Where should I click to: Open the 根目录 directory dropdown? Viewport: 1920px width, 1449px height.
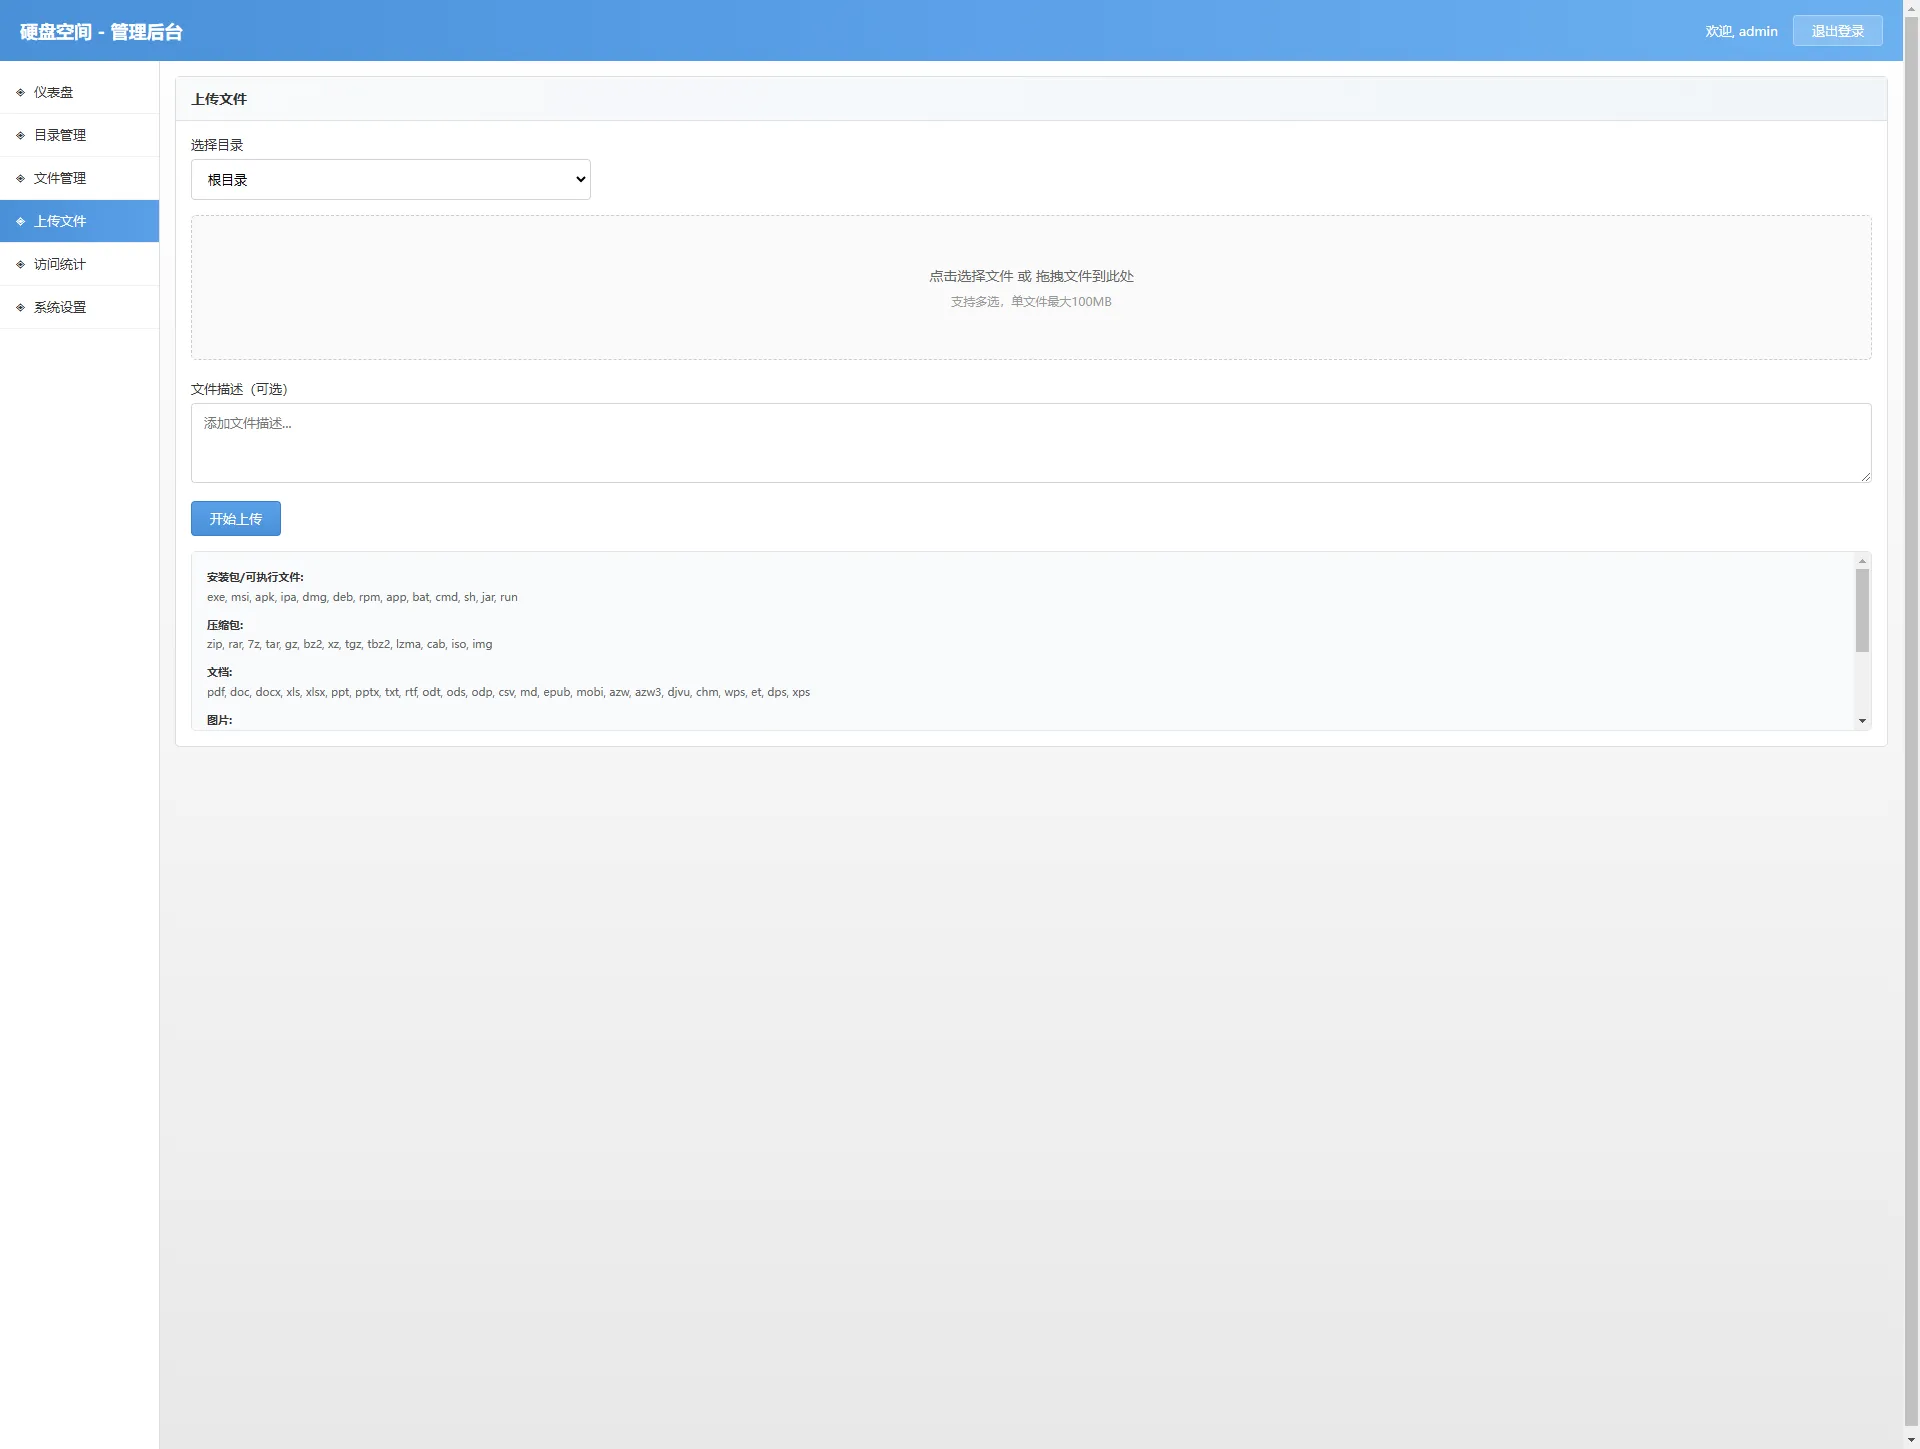tap(390, 180)
